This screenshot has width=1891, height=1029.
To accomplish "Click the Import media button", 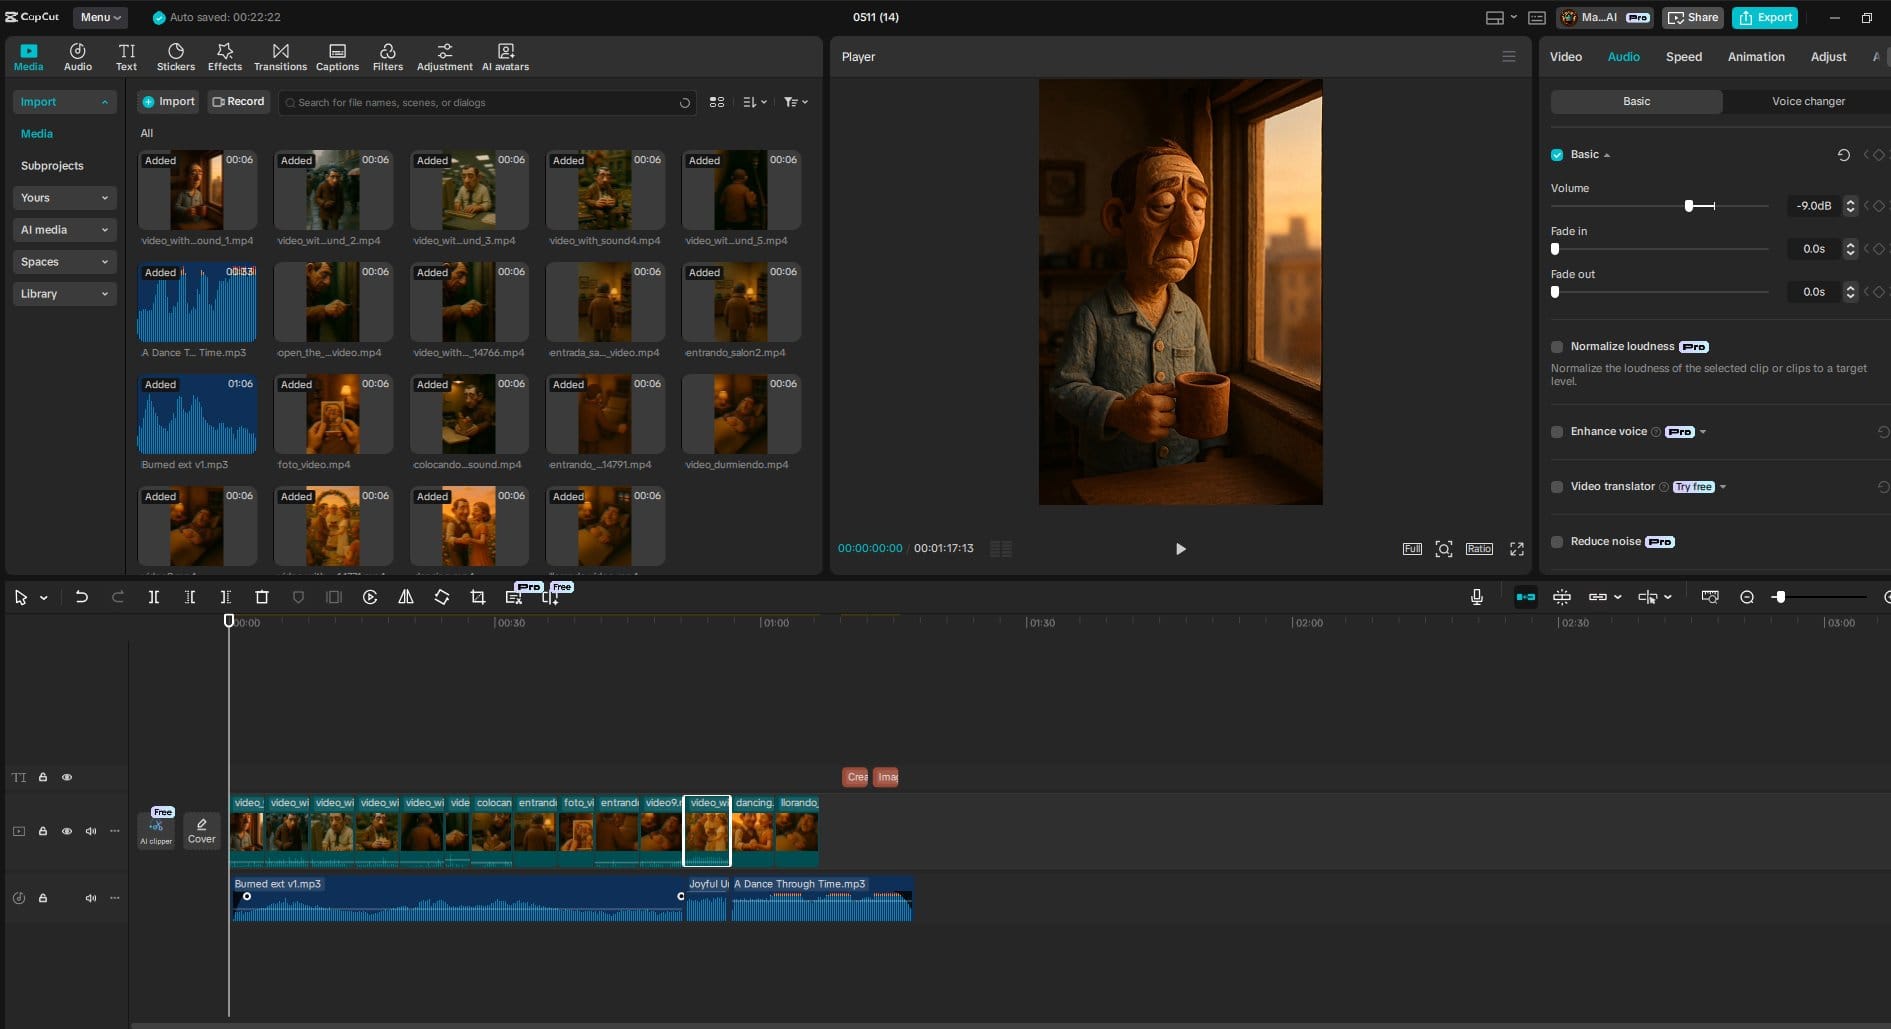I will click(x=168, y=101).
